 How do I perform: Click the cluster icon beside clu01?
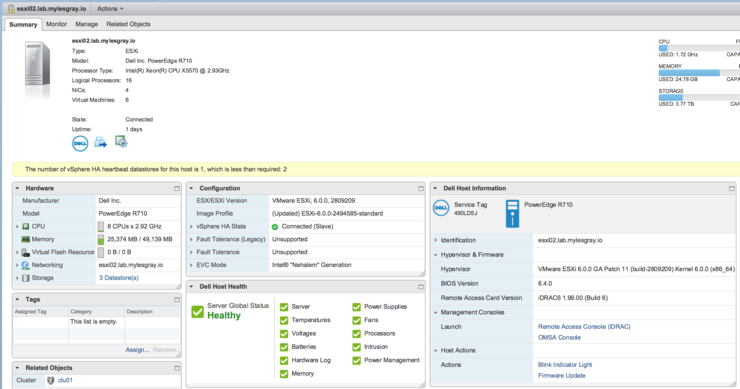point(50,380)
